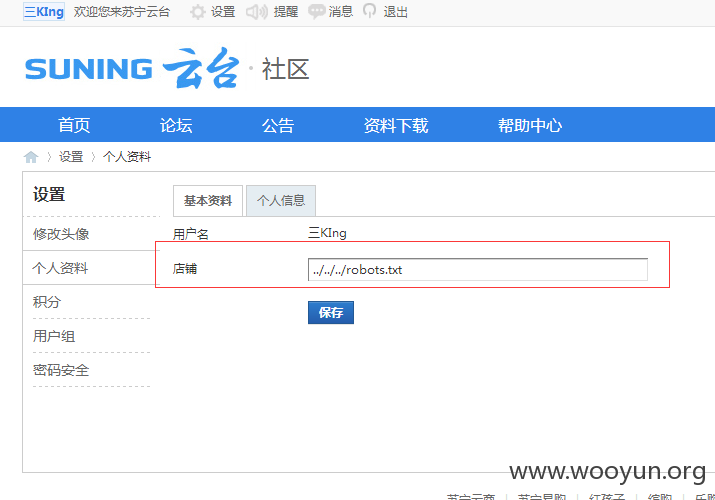Screen dimensions: 715x500
Task: Select 积分 in settings sidebar
Action: 47,302
